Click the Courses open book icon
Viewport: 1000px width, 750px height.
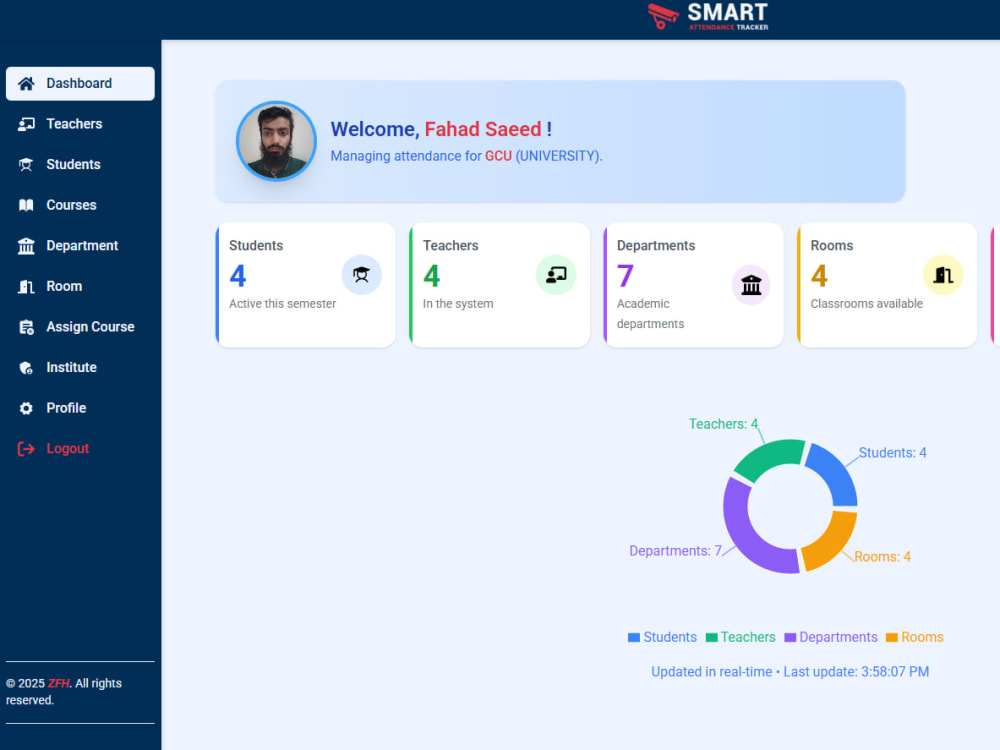[x=26, y=205]
